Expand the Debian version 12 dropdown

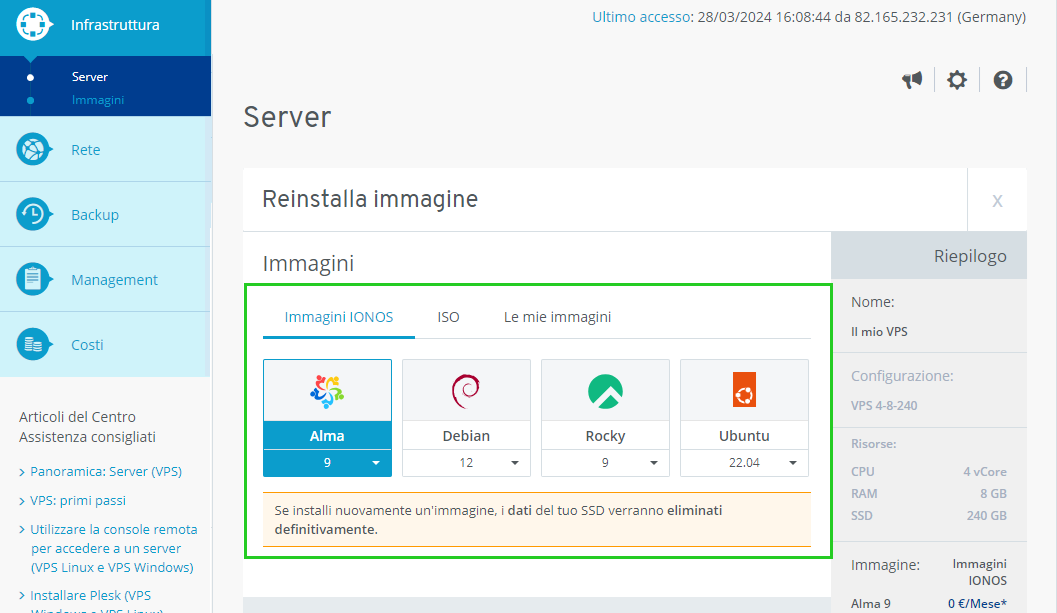466,463
